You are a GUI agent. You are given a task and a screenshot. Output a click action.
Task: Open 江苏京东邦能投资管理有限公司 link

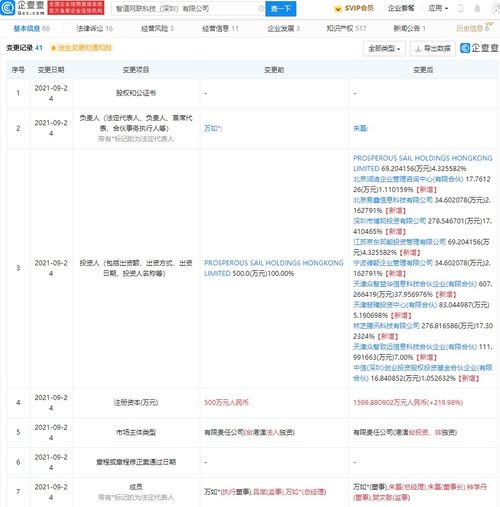pyautogui.click(x=399, y=242)
